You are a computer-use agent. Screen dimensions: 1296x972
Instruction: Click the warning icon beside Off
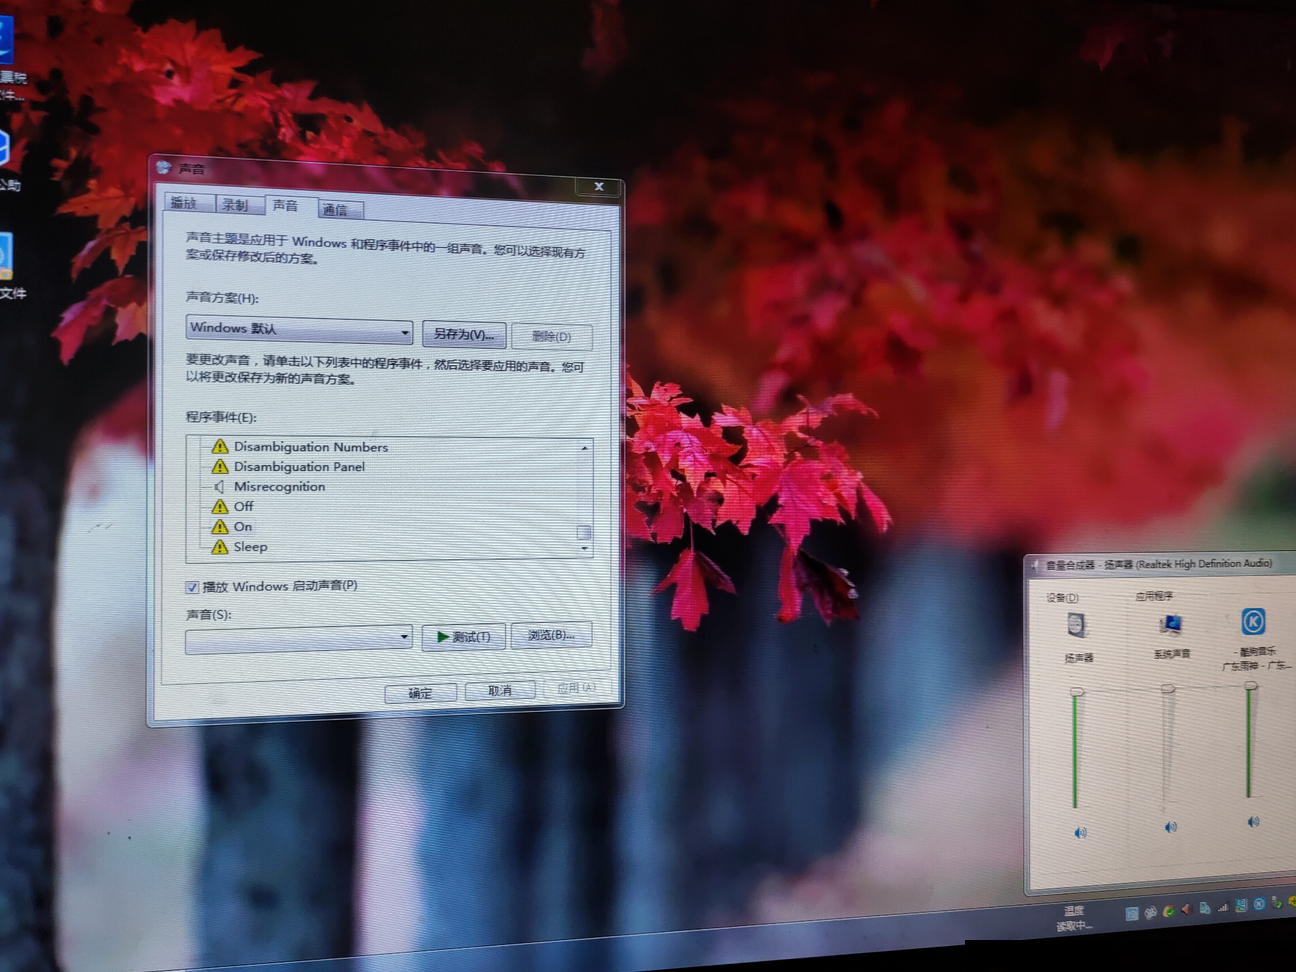point(220,507)
